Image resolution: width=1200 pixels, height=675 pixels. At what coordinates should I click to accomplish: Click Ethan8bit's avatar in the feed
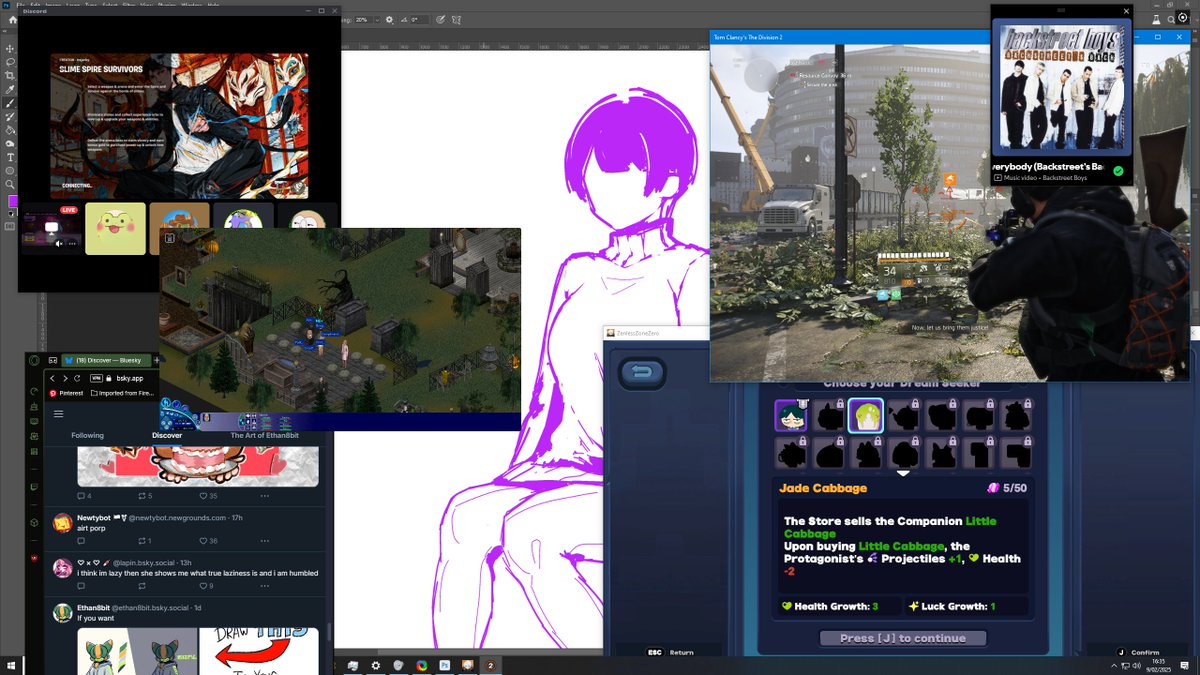[x=62, y=613]
